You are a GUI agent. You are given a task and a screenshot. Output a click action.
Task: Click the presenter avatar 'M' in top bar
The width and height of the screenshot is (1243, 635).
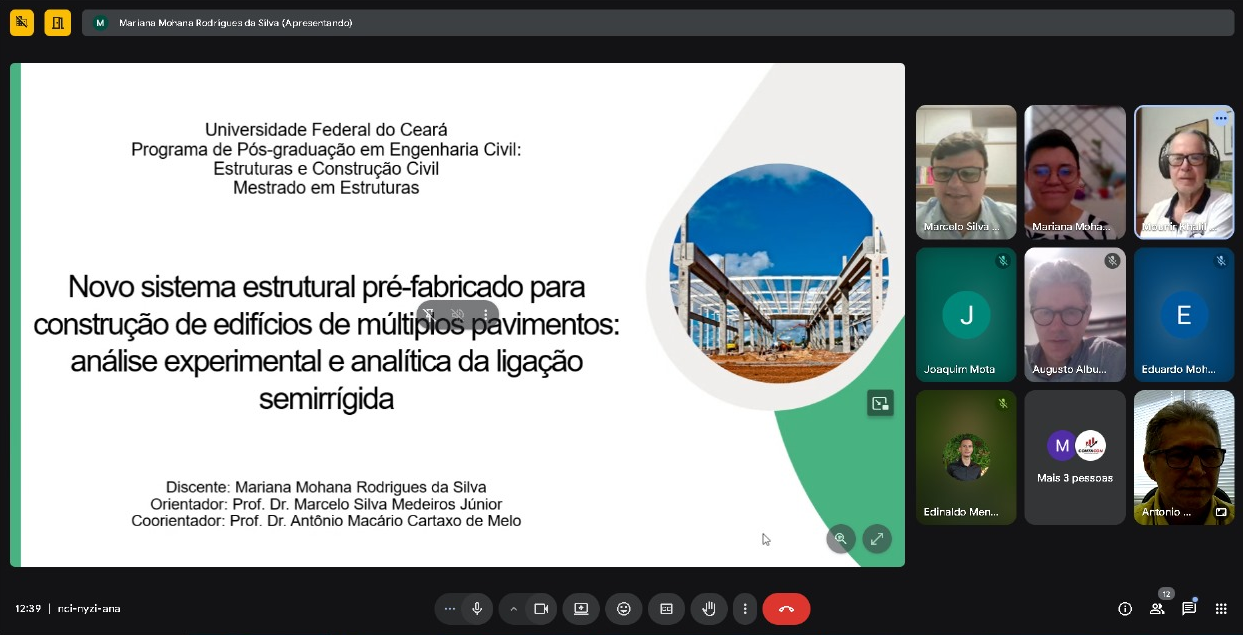[x=100, y=22]
